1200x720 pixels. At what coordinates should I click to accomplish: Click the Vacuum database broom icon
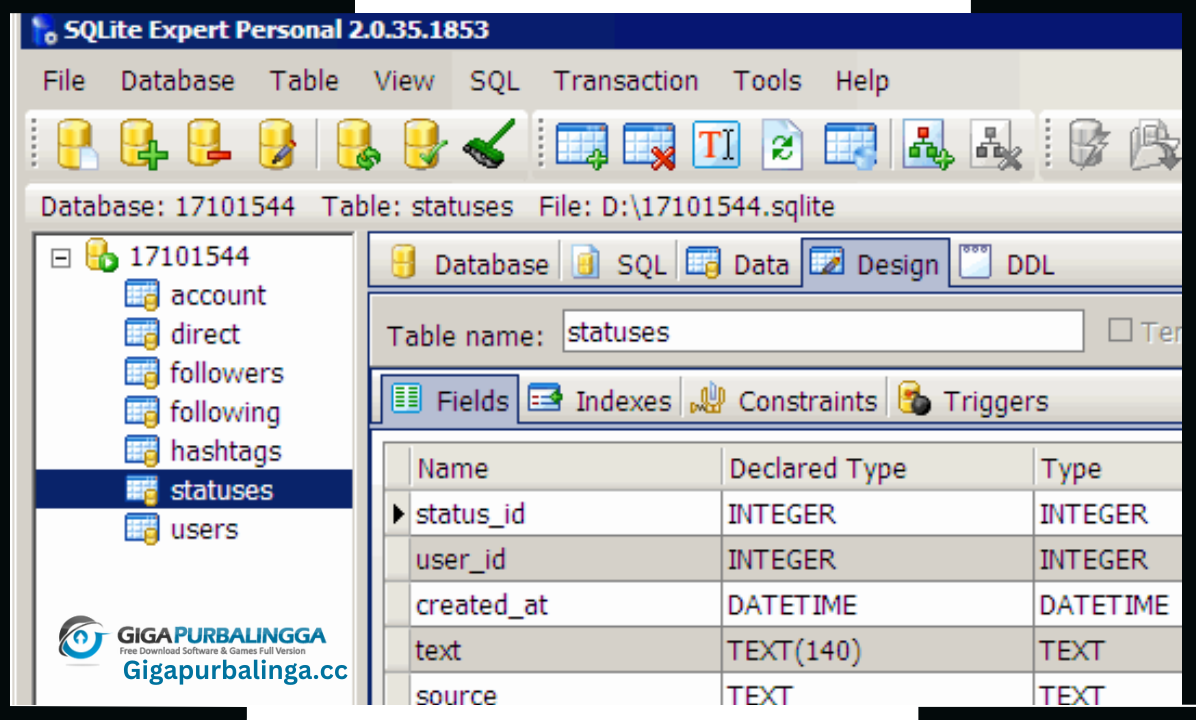click(488, 145)
